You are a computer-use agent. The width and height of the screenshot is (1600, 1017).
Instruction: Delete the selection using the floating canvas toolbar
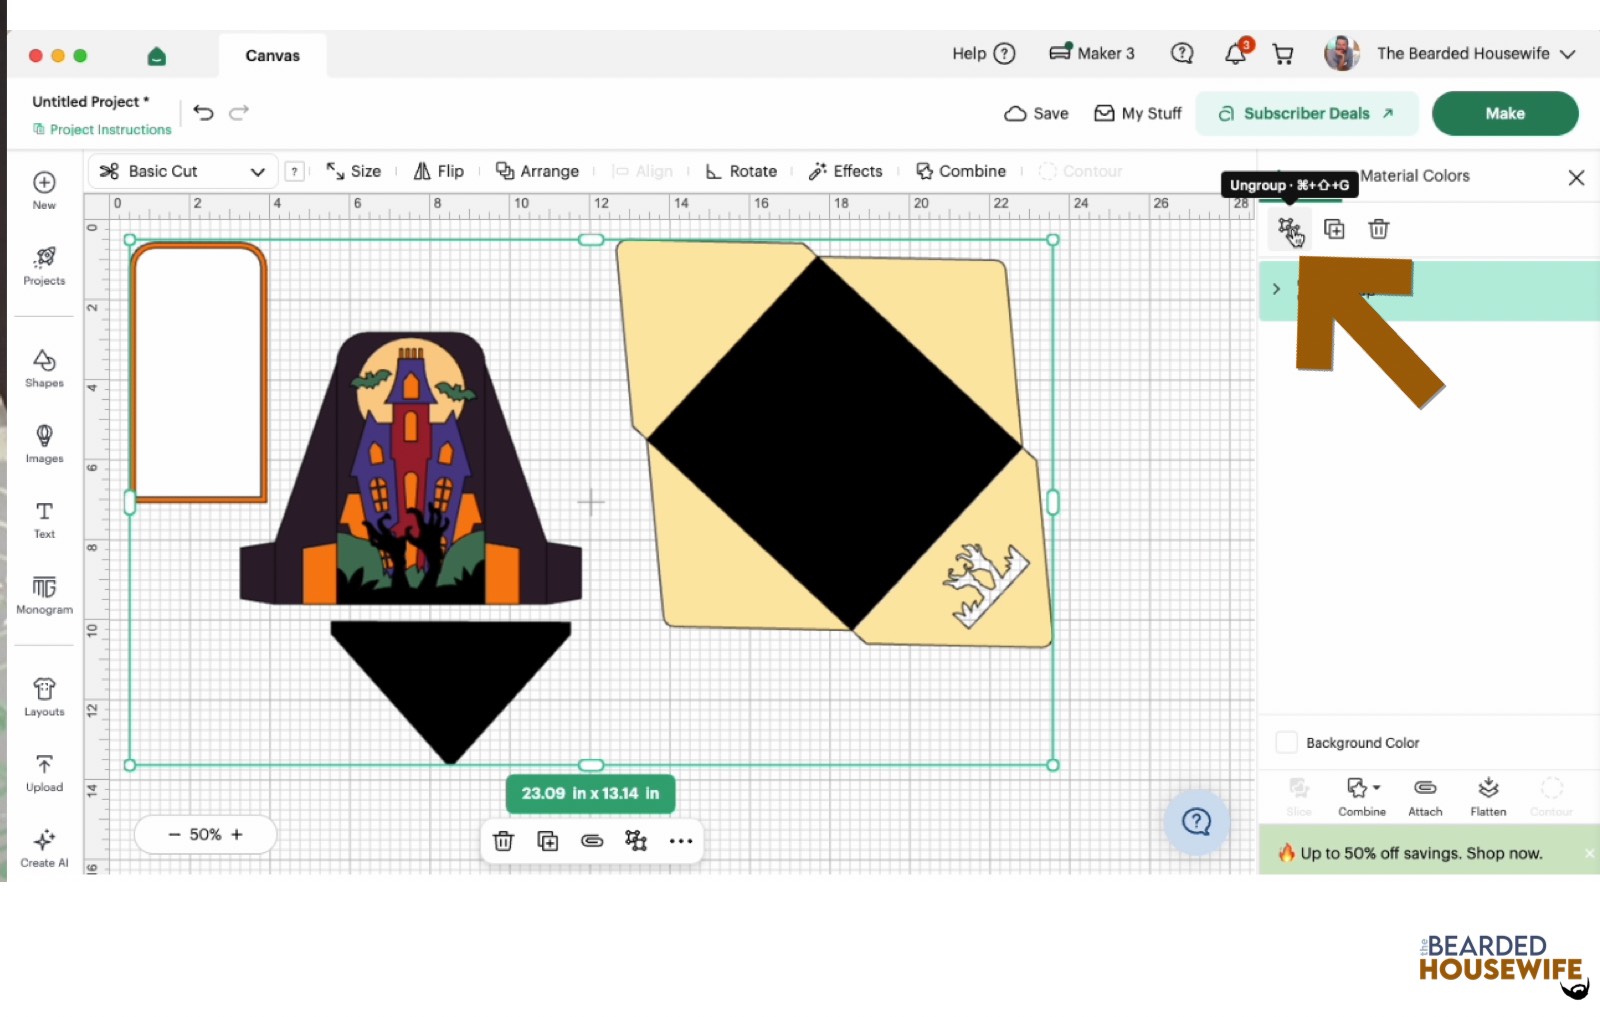[x=503, y=841]
